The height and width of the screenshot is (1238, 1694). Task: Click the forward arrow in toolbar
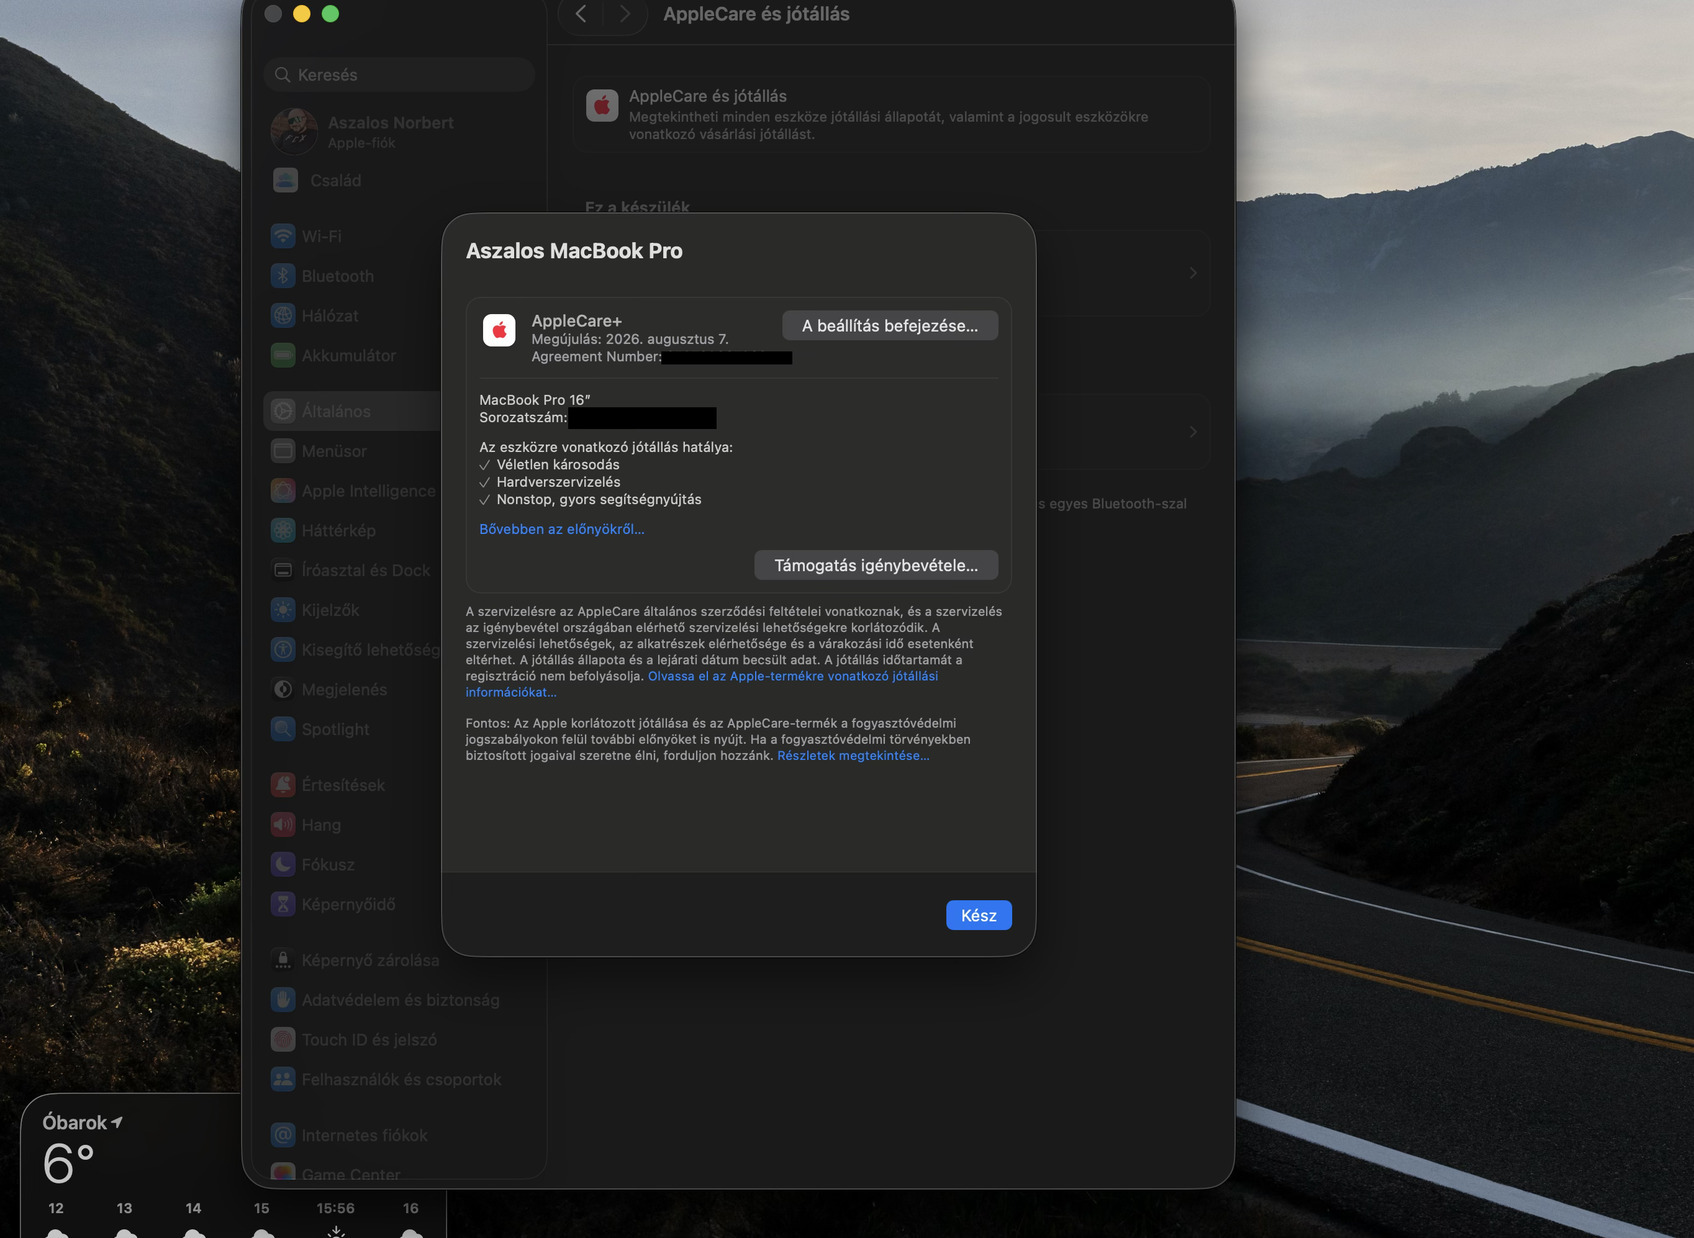625,14
